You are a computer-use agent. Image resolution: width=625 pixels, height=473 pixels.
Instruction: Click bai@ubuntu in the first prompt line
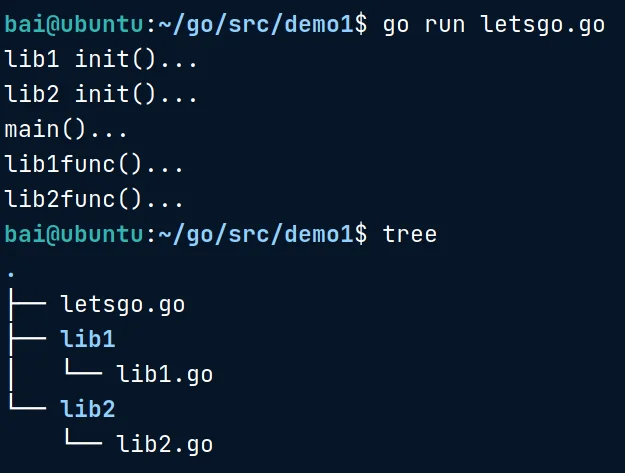74,24
